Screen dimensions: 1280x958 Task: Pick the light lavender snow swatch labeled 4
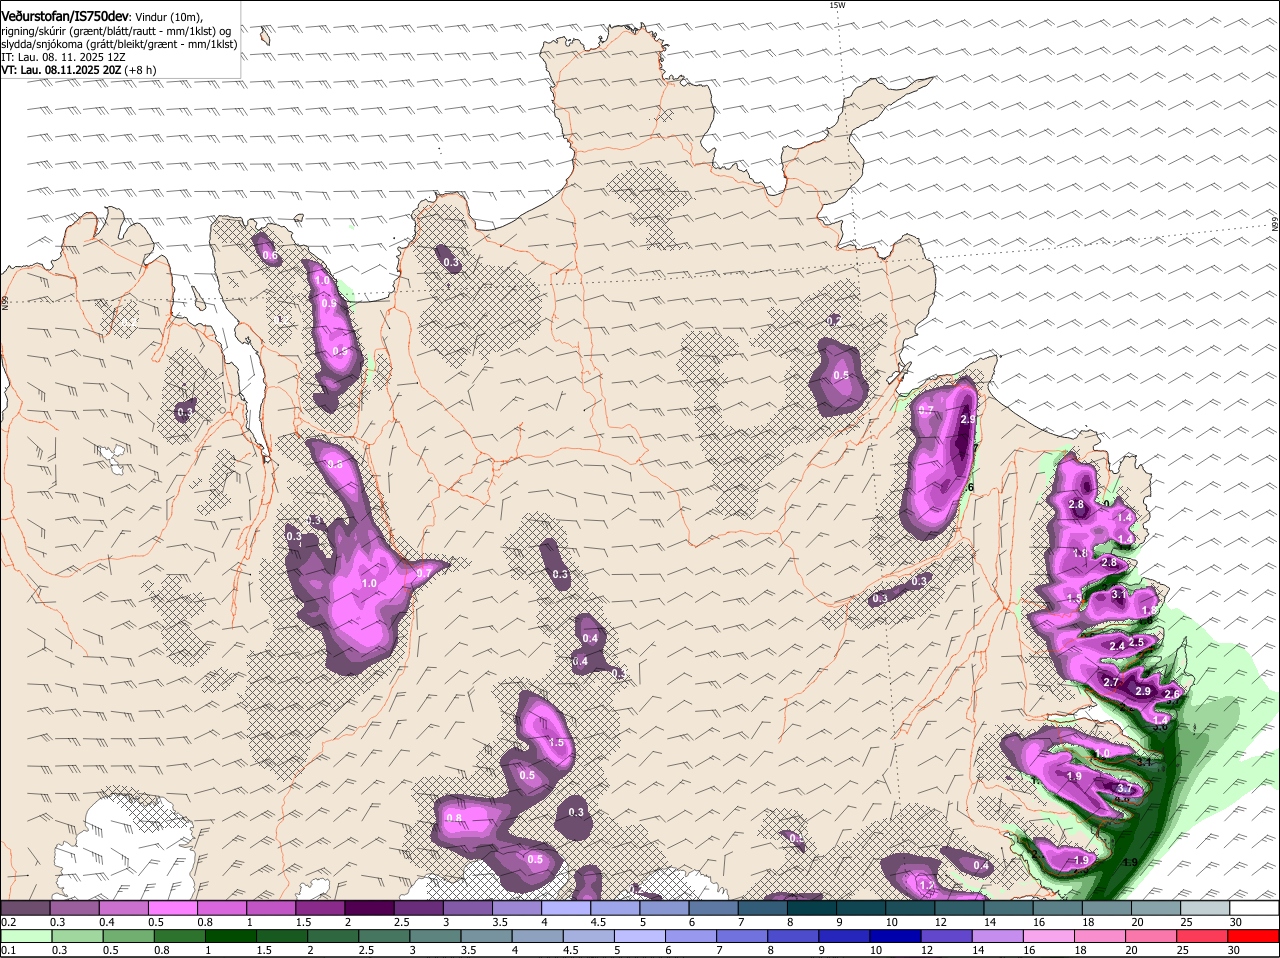(565, 908)
